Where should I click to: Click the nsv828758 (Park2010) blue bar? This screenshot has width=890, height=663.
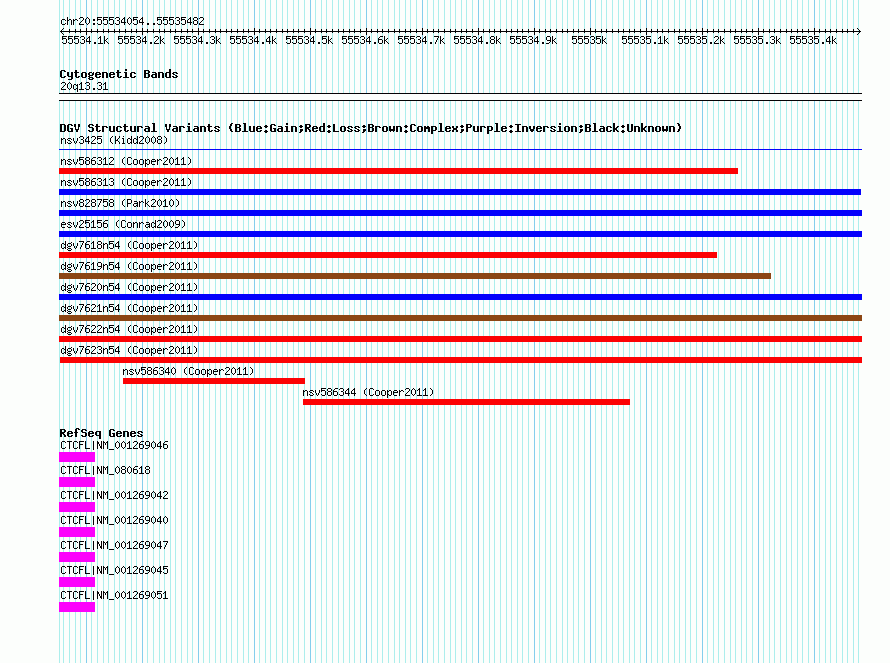point(460,213)
